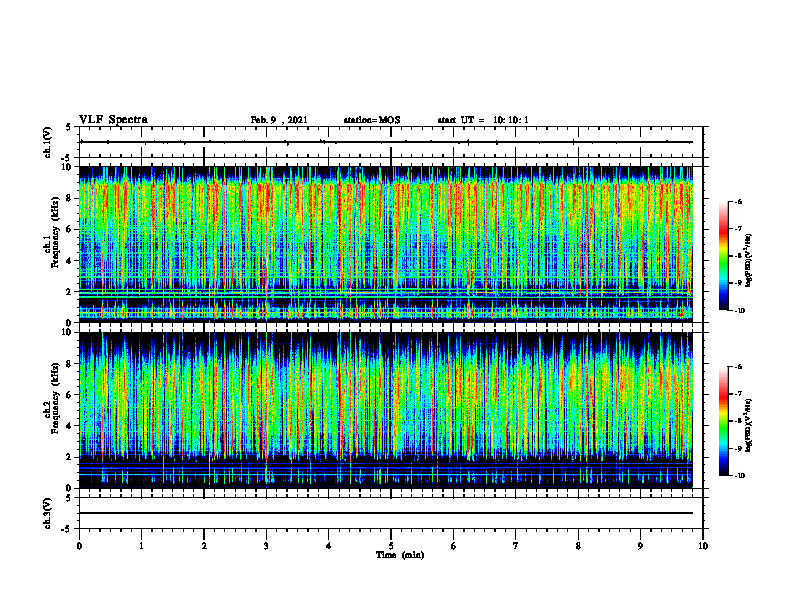792x612 pixels.
Task: Click the "9" tick on the time axis
Action: coord(640,546)
